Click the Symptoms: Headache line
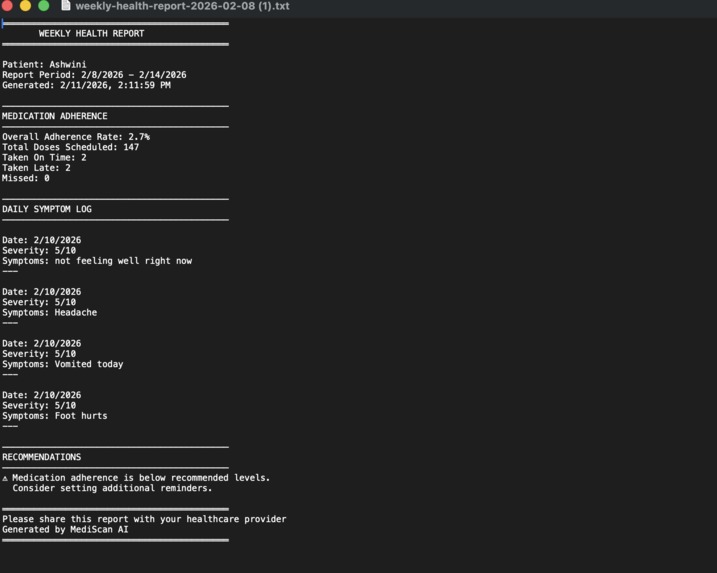 [49, 312]
